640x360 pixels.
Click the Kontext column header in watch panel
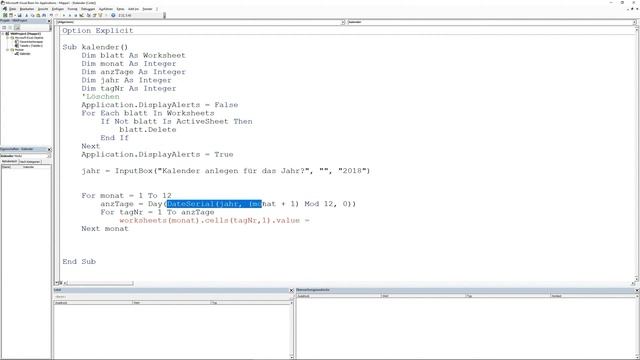(593, 296)
